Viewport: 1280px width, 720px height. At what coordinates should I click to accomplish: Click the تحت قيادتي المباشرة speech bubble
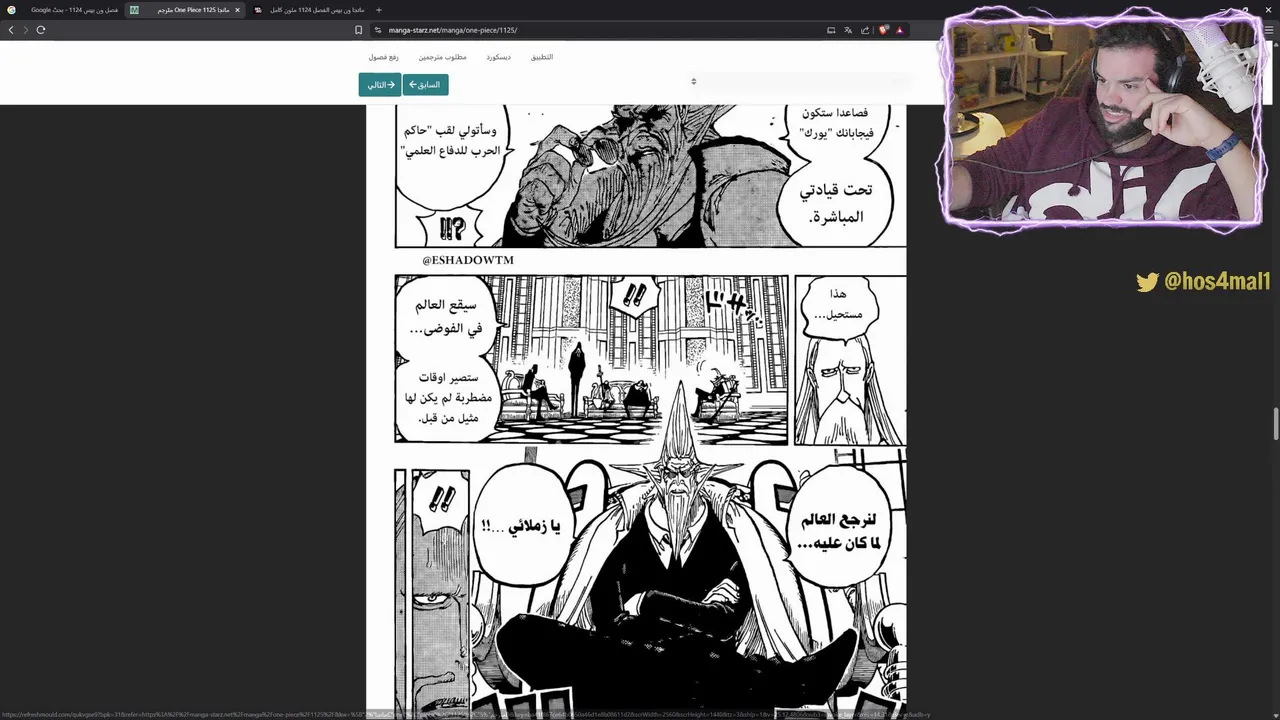[x=835, y=203]
